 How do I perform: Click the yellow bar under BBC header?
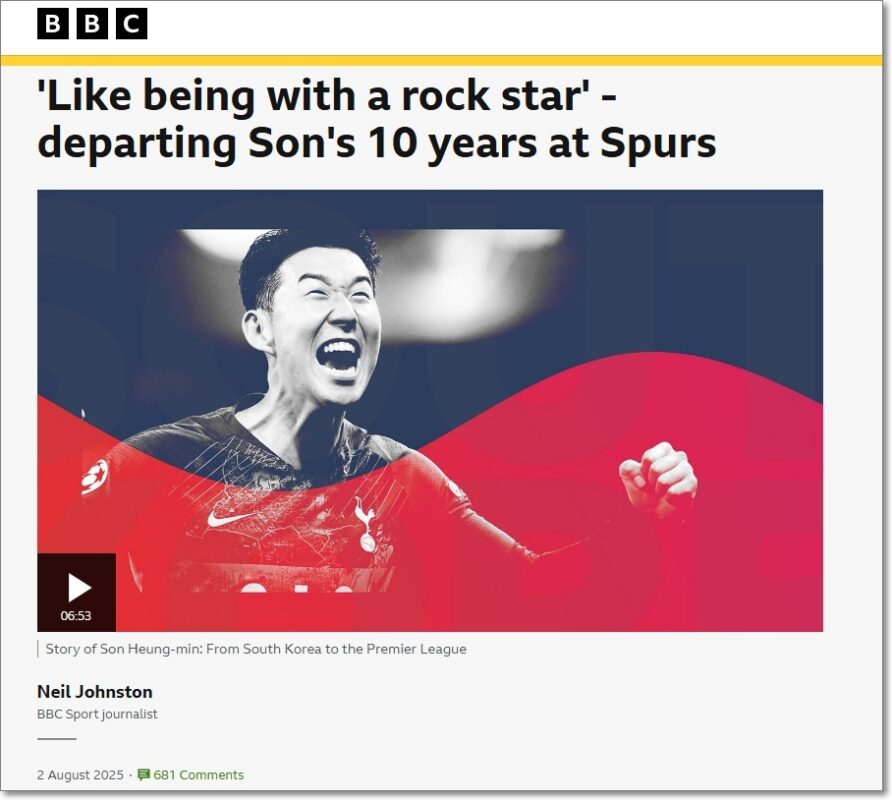click(x=441, y=61)
